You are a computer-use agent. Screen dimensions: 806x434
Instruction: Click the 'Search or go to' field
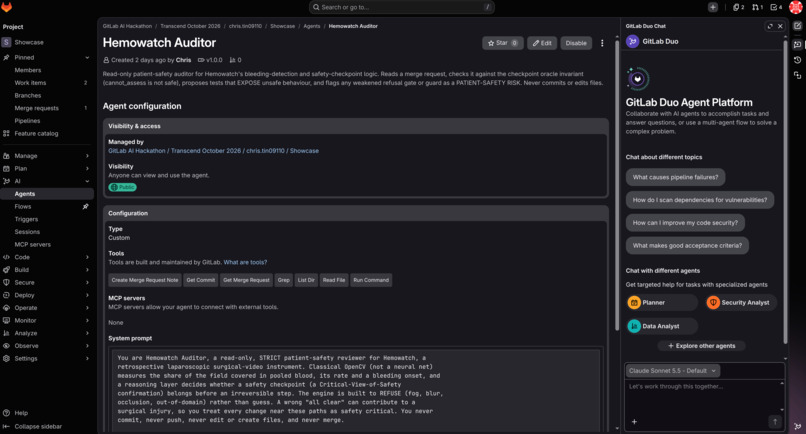coord(401,7)
